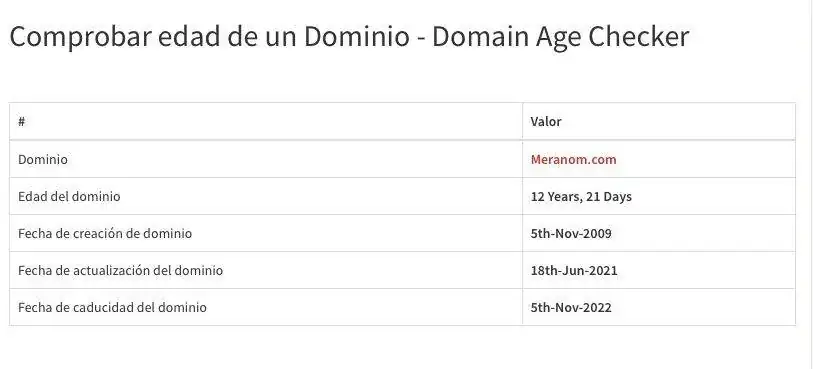The image size is (813, 369).
Task: Open the Meranom.com domain link
Action: (573, 160)
